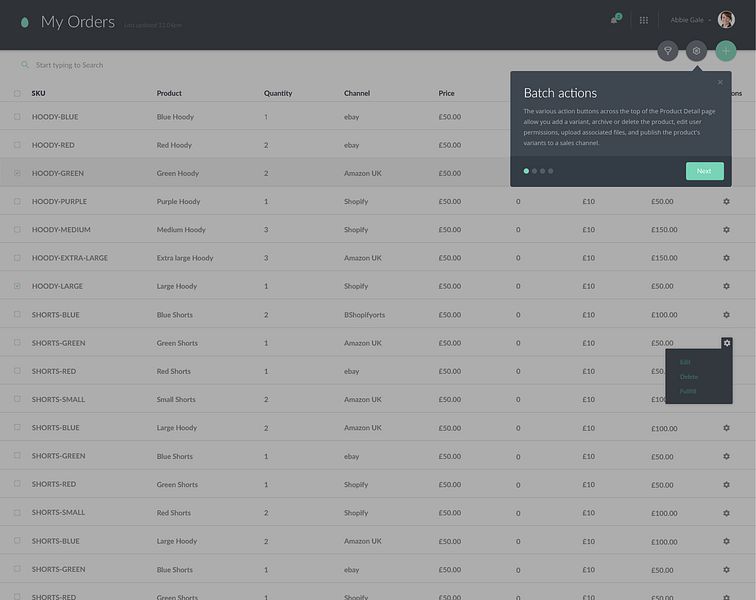Image resolution: width=756 pixels, height=600 pixels.
Task: Sort by the Product column header
Action: click(x=169, y=93)
